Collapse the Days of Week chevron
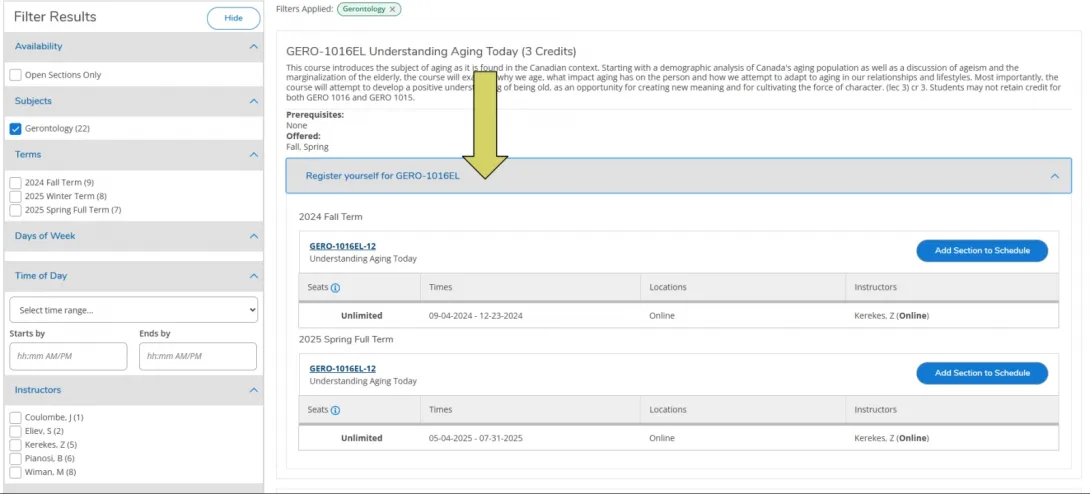Viewport: 1090px width, 494px height. (253, 236)
